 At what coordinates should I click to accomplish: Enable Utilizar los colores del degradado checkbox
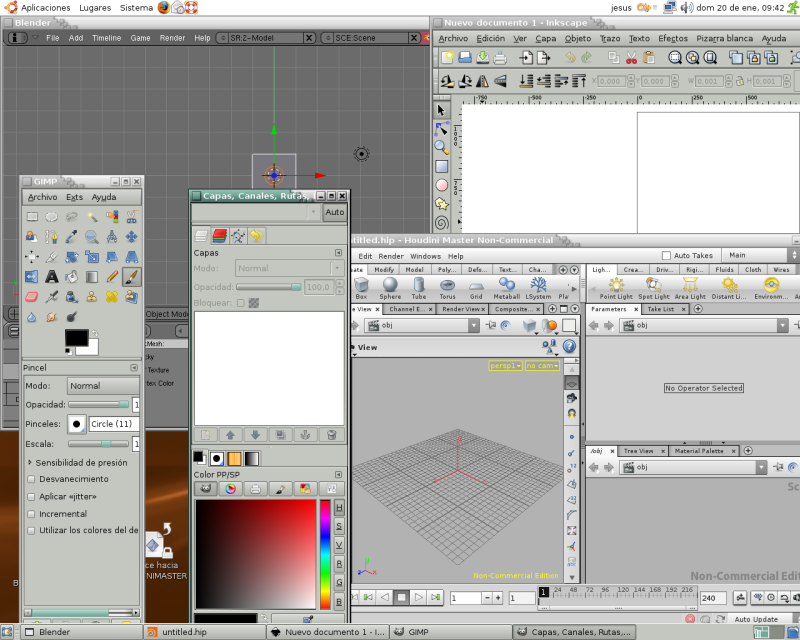point(31,530)
